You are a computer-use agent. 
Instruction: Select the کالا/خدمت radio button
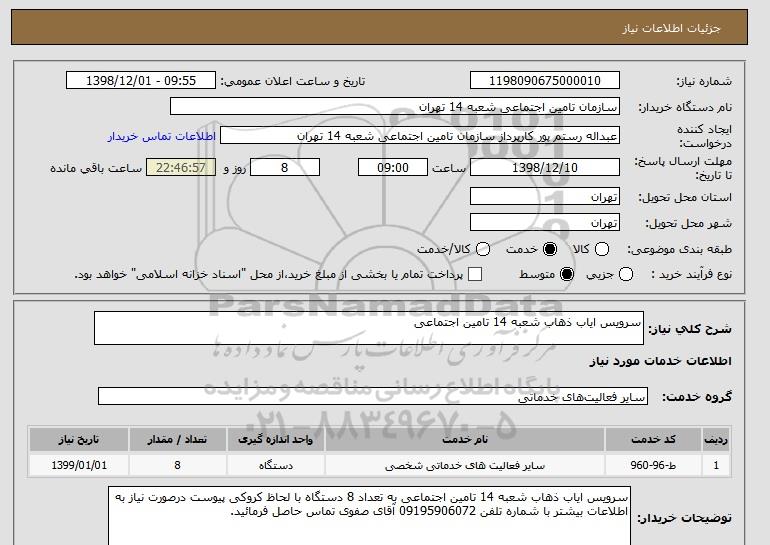click(483, 249)
